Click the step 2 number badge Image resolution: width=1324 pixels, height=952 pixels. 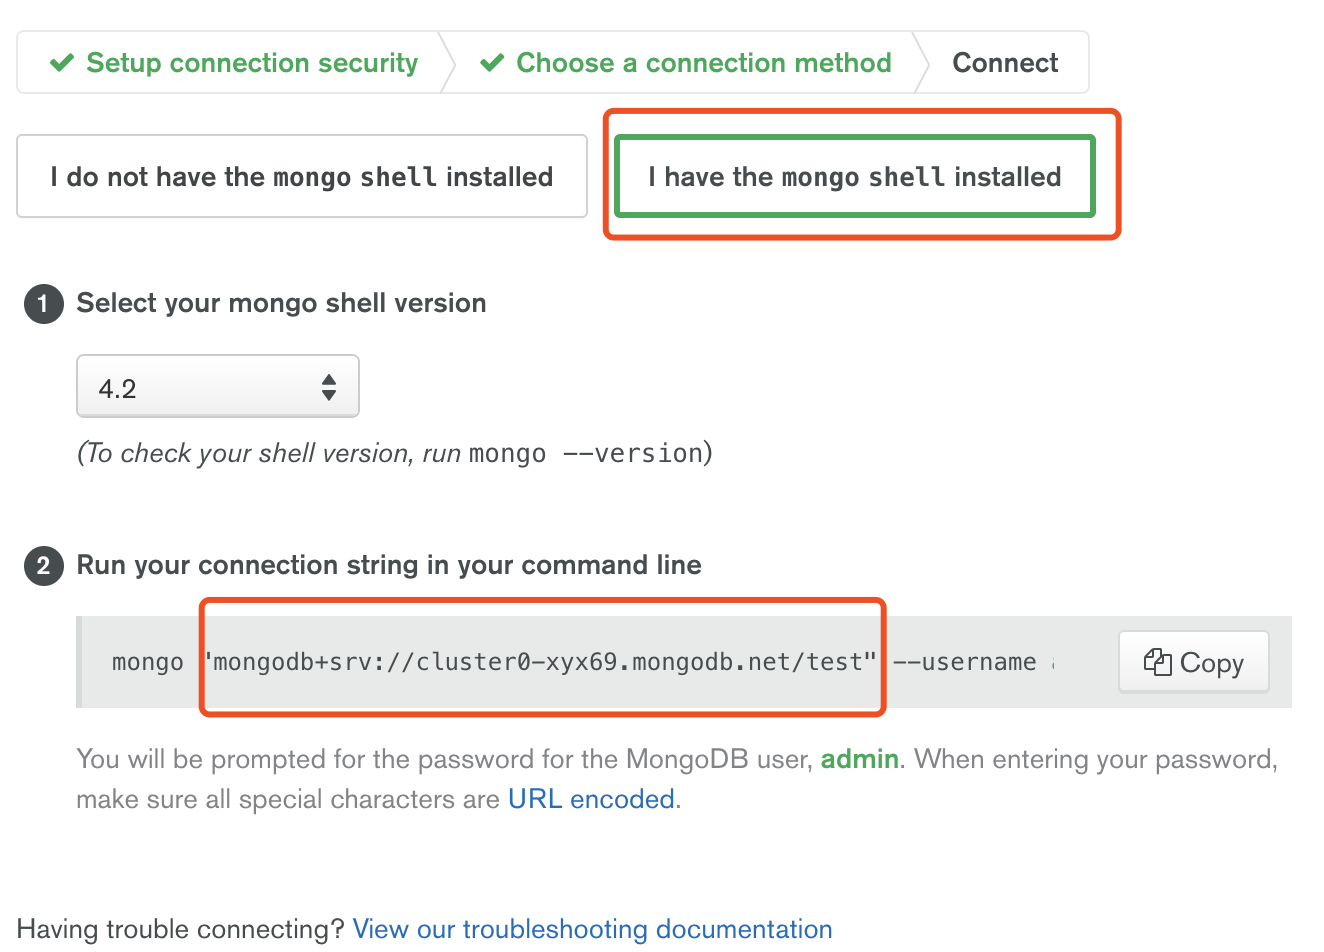point(43,566)
